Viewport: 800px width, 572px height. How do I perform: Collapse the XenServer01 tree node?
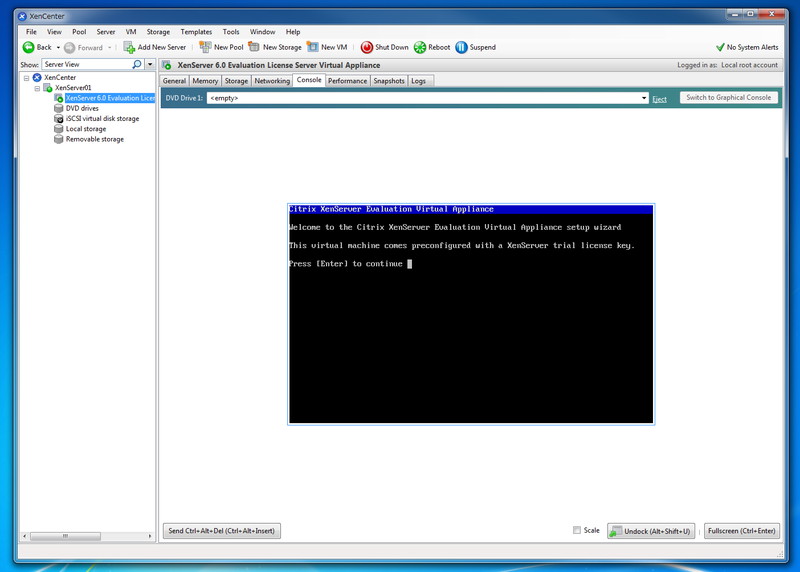click(x=37, y=88)
